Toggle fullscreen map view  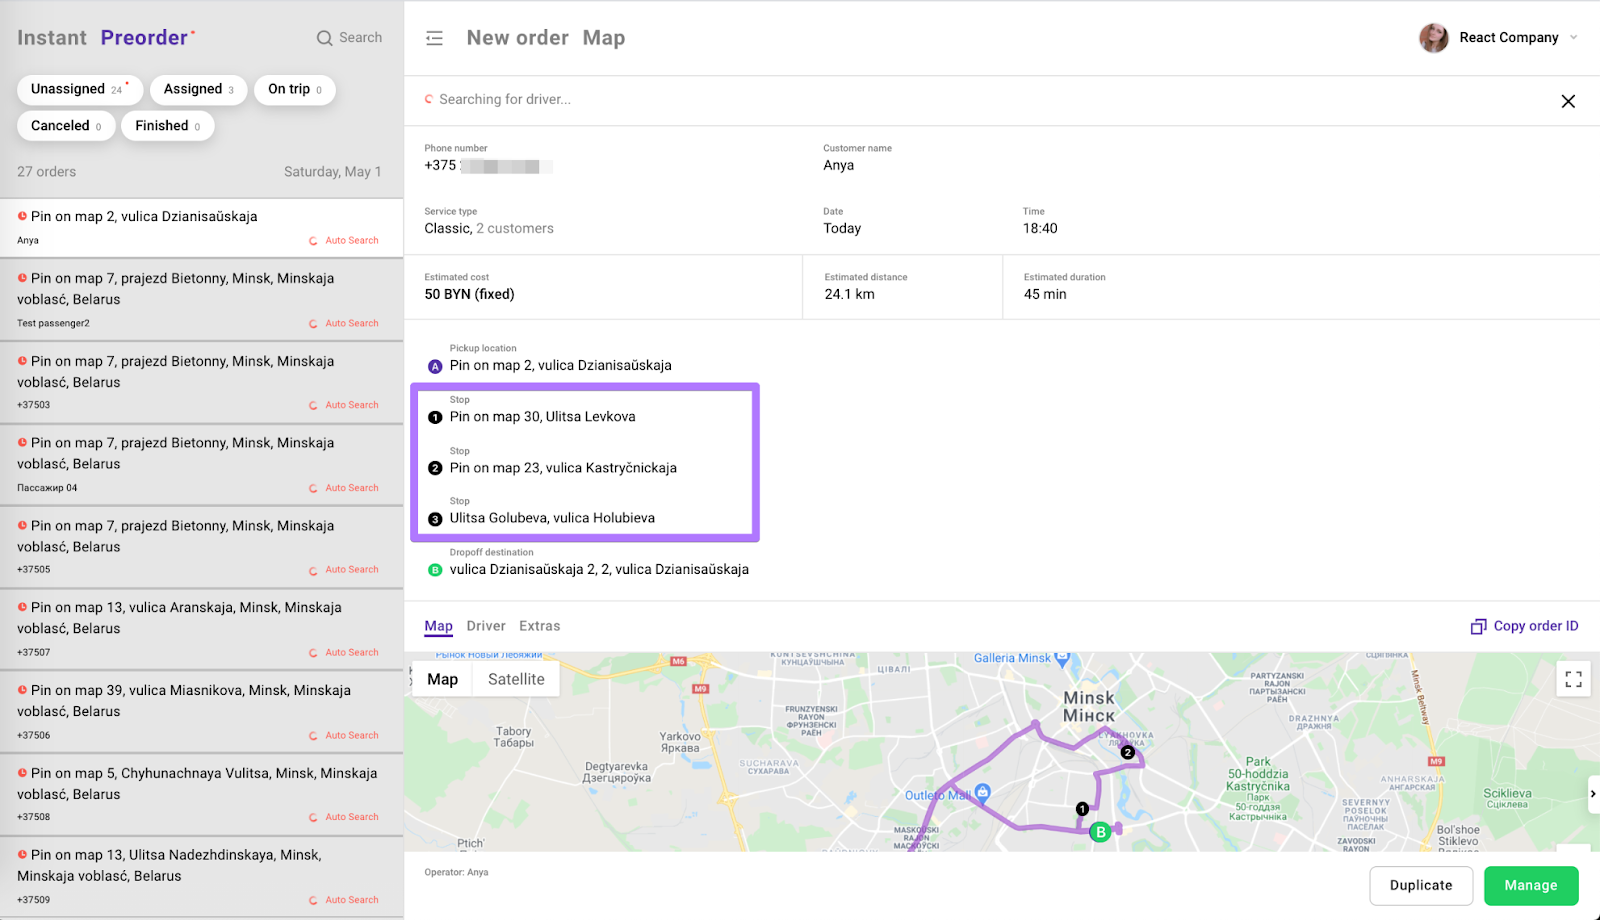click(x=1573, y=679)
